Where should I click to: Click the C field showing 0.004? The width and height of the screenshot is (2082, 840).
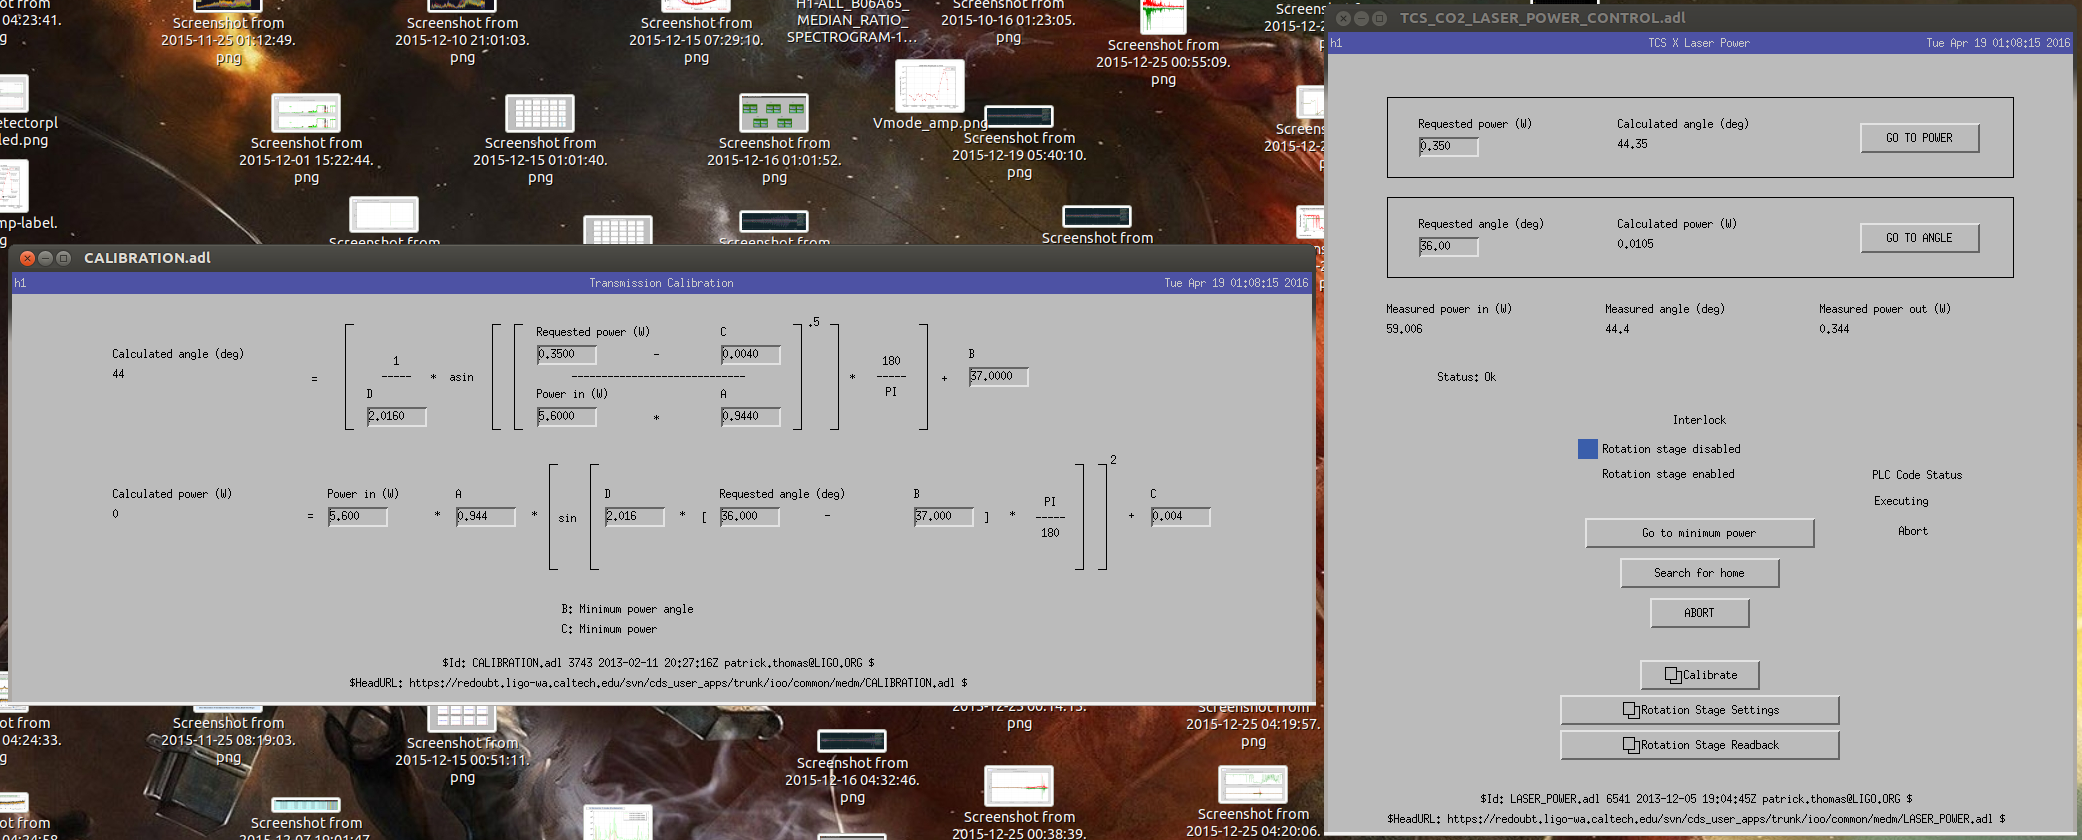(x=1180, y=516)
